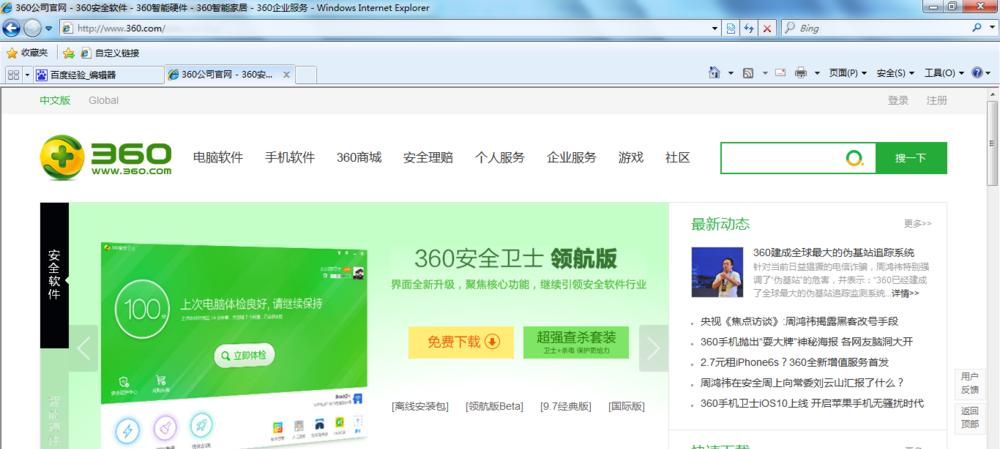Click the 超强查杀套装 button
1000x449 pixels.
point(576,342)
